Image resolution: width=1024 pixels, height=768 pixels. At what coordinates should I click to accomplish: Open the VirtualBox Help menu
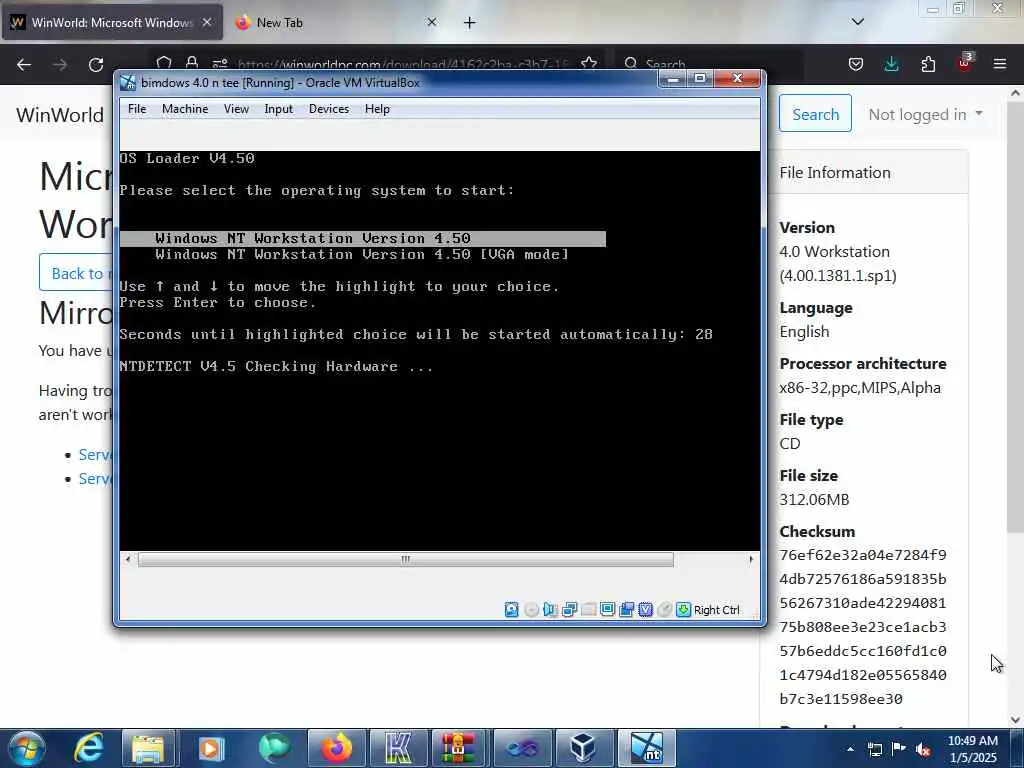point(377,109)
